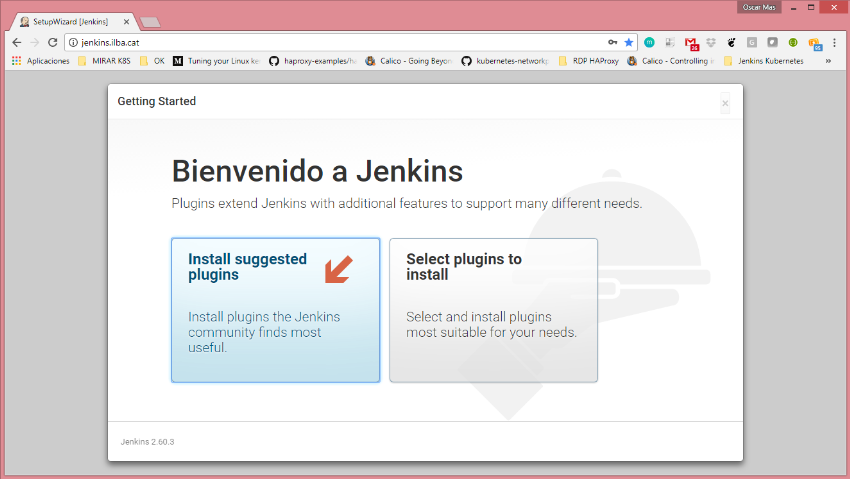This screenshot has width=850, height=479.
Task: Open the kubernetes-network GitHub bookmark
Action: (x=505, y=61)
